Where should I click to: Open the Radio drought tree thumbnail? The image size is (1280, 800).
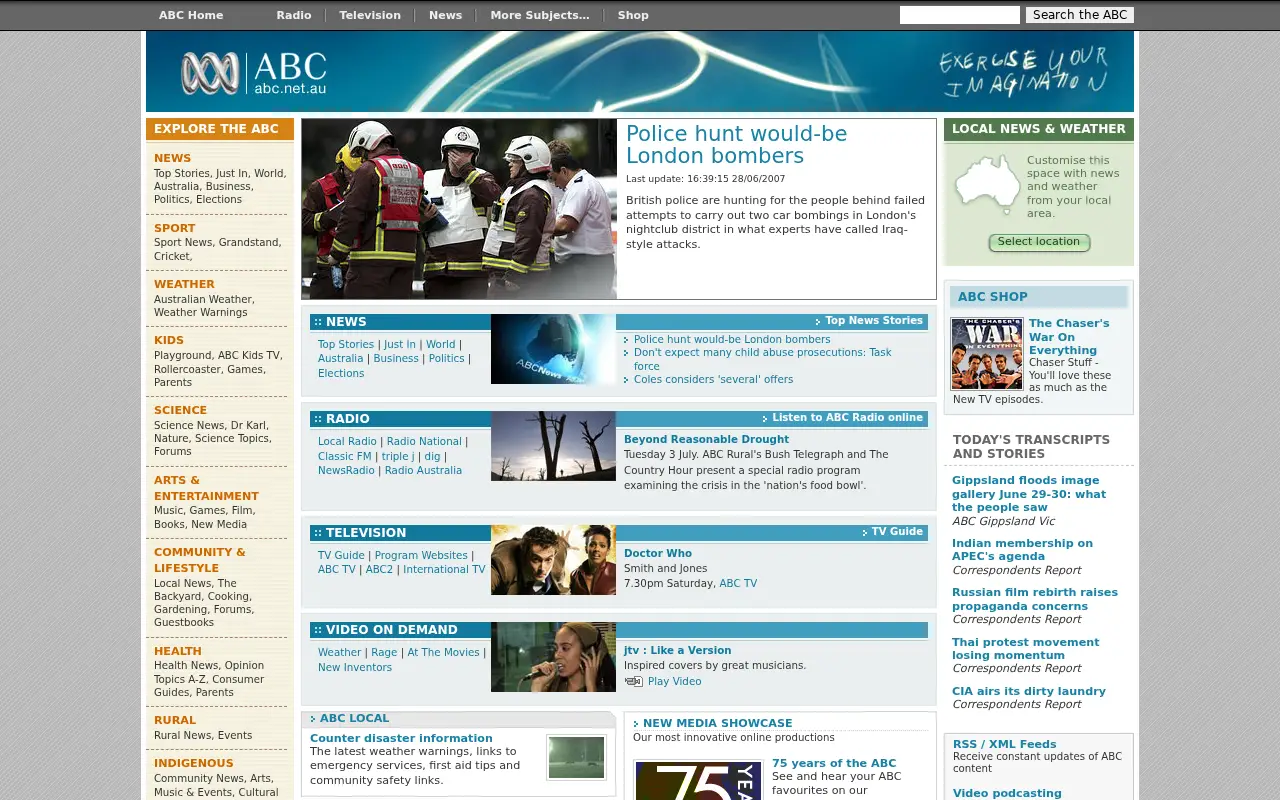point(553,446)
